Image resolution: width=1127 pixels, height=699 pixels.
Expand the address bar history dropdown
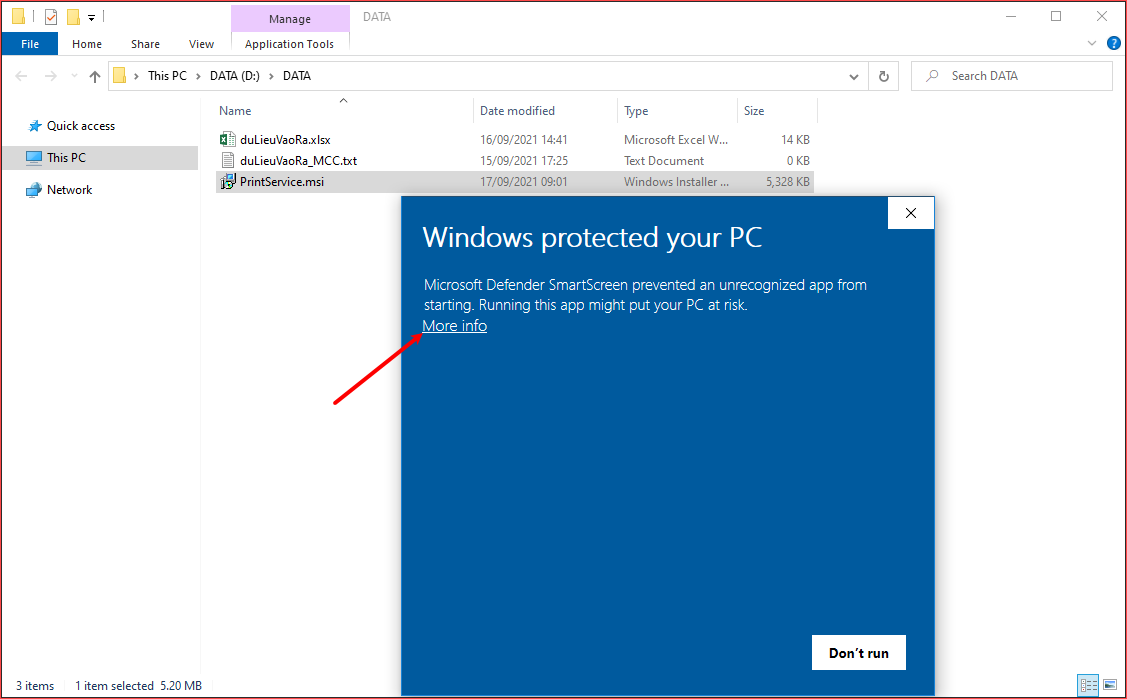tap(854, 76)
